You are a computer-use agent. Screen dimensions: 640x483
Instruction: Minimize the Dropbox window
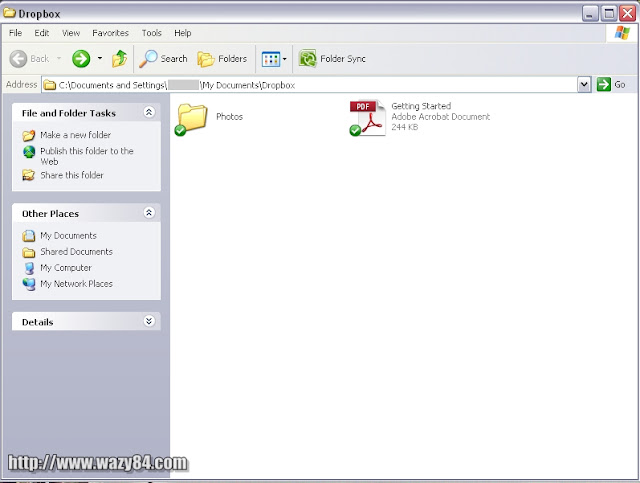[x=590, y=13]
